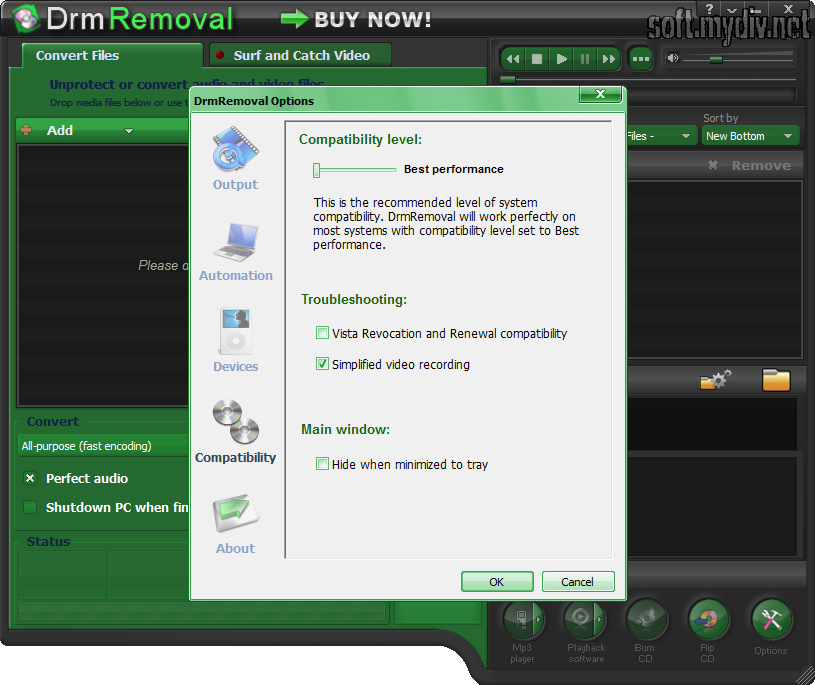Click the BUY NOW! link
Image resolution: width=815 pixels, height=685 pixels.
click(x=357, y=20)
